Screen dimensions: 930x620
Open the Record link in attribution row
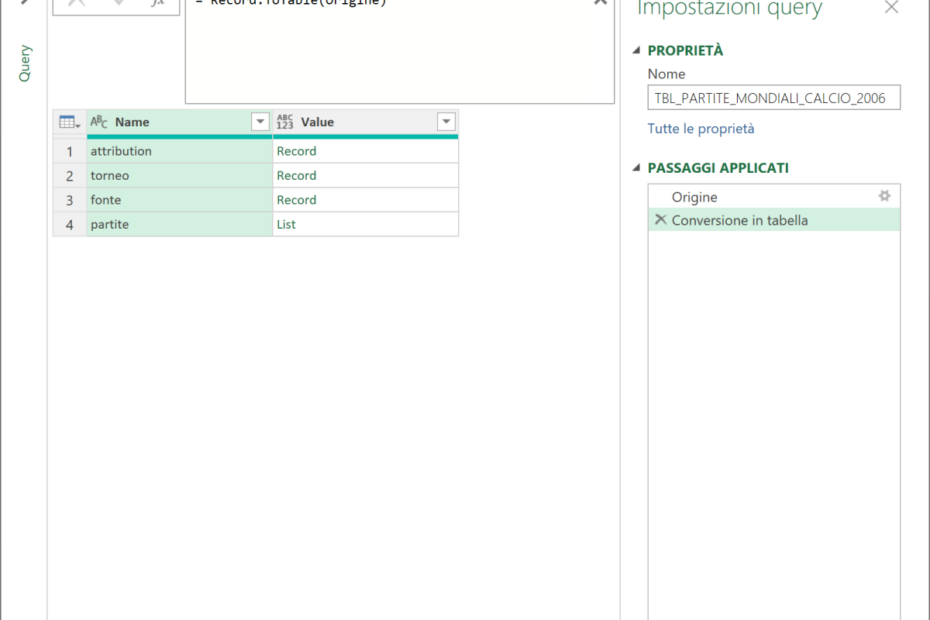pyautogui.click(x=296, y=151)
